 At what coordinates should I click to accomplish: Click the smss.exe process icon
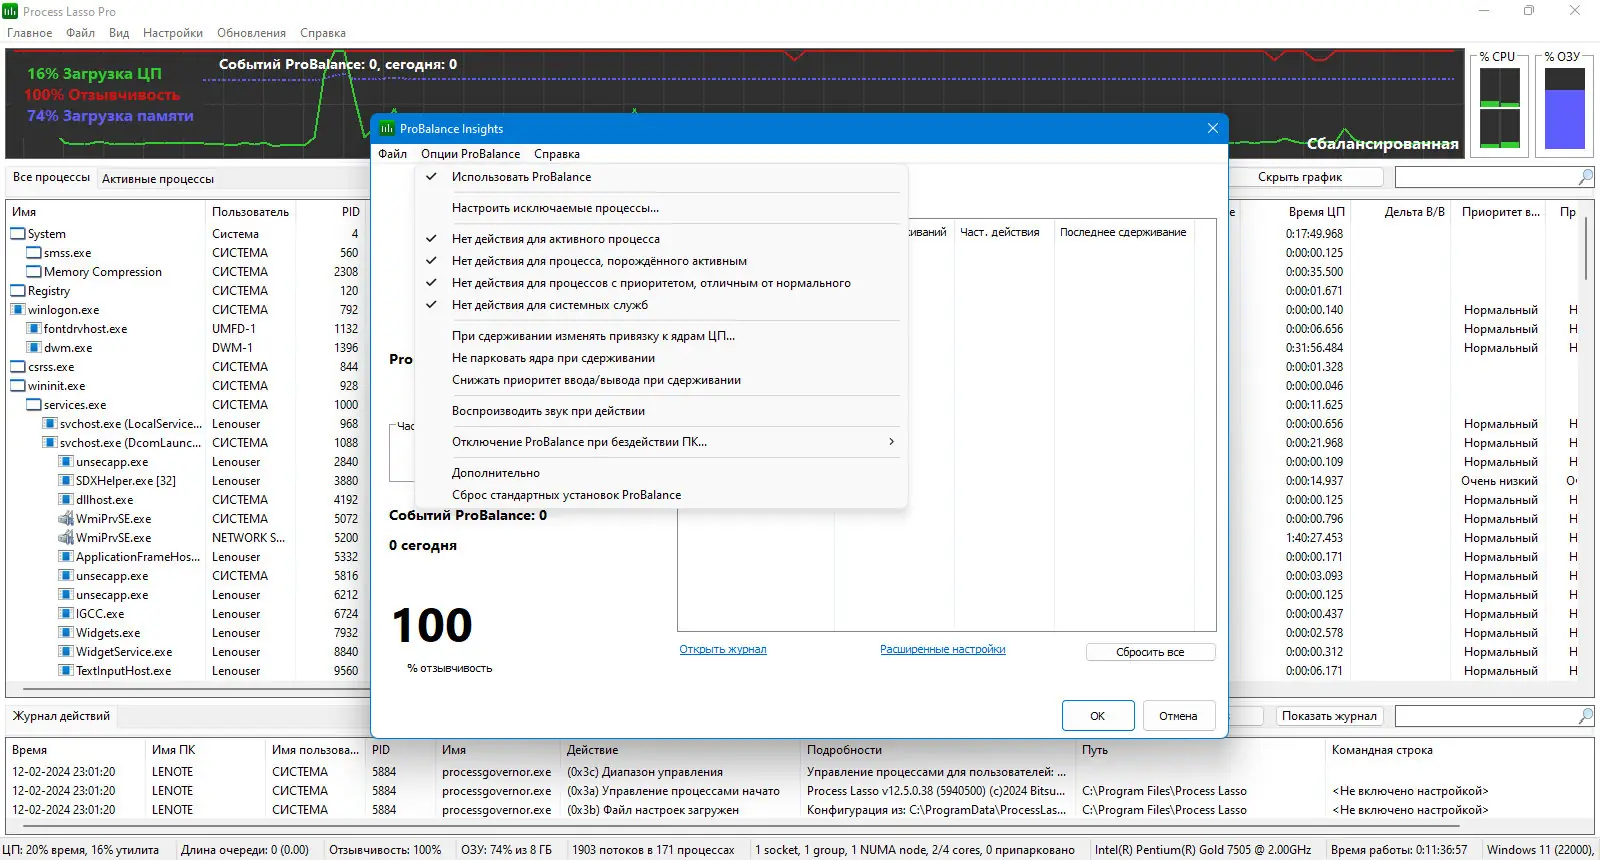click(34, 253)
